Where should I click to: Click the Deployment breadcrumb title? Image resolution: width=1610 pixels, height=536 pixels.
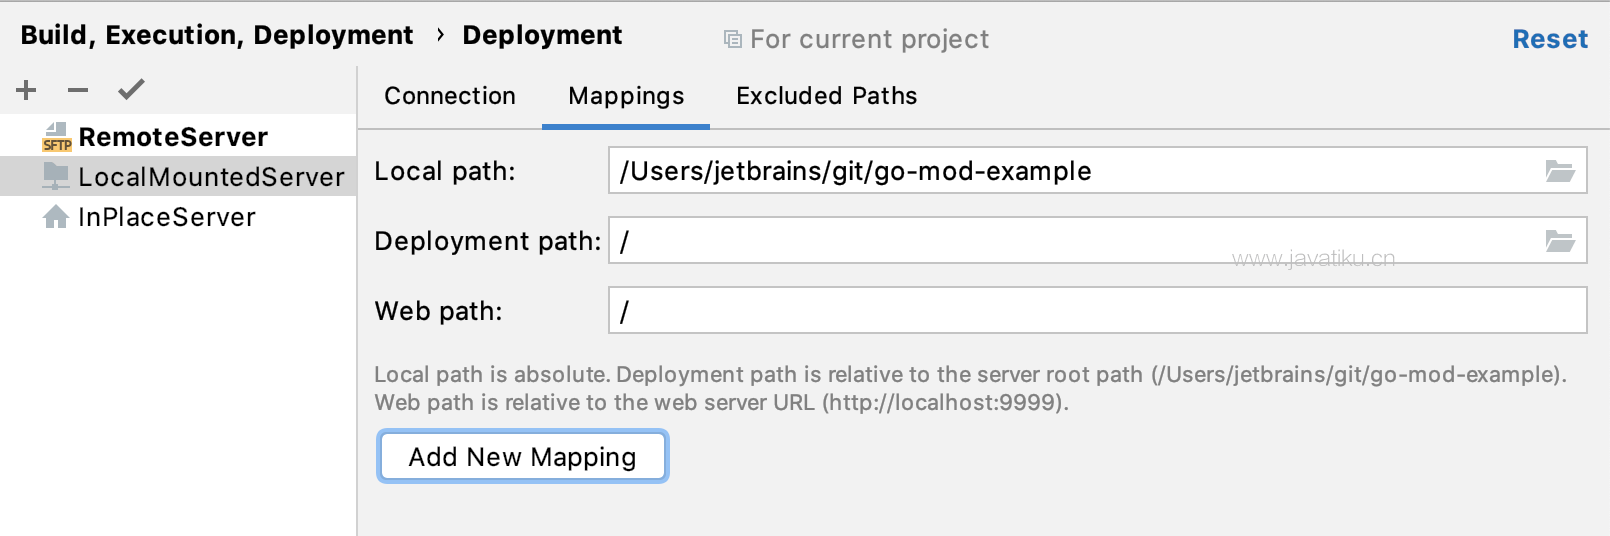click(542, 35)
